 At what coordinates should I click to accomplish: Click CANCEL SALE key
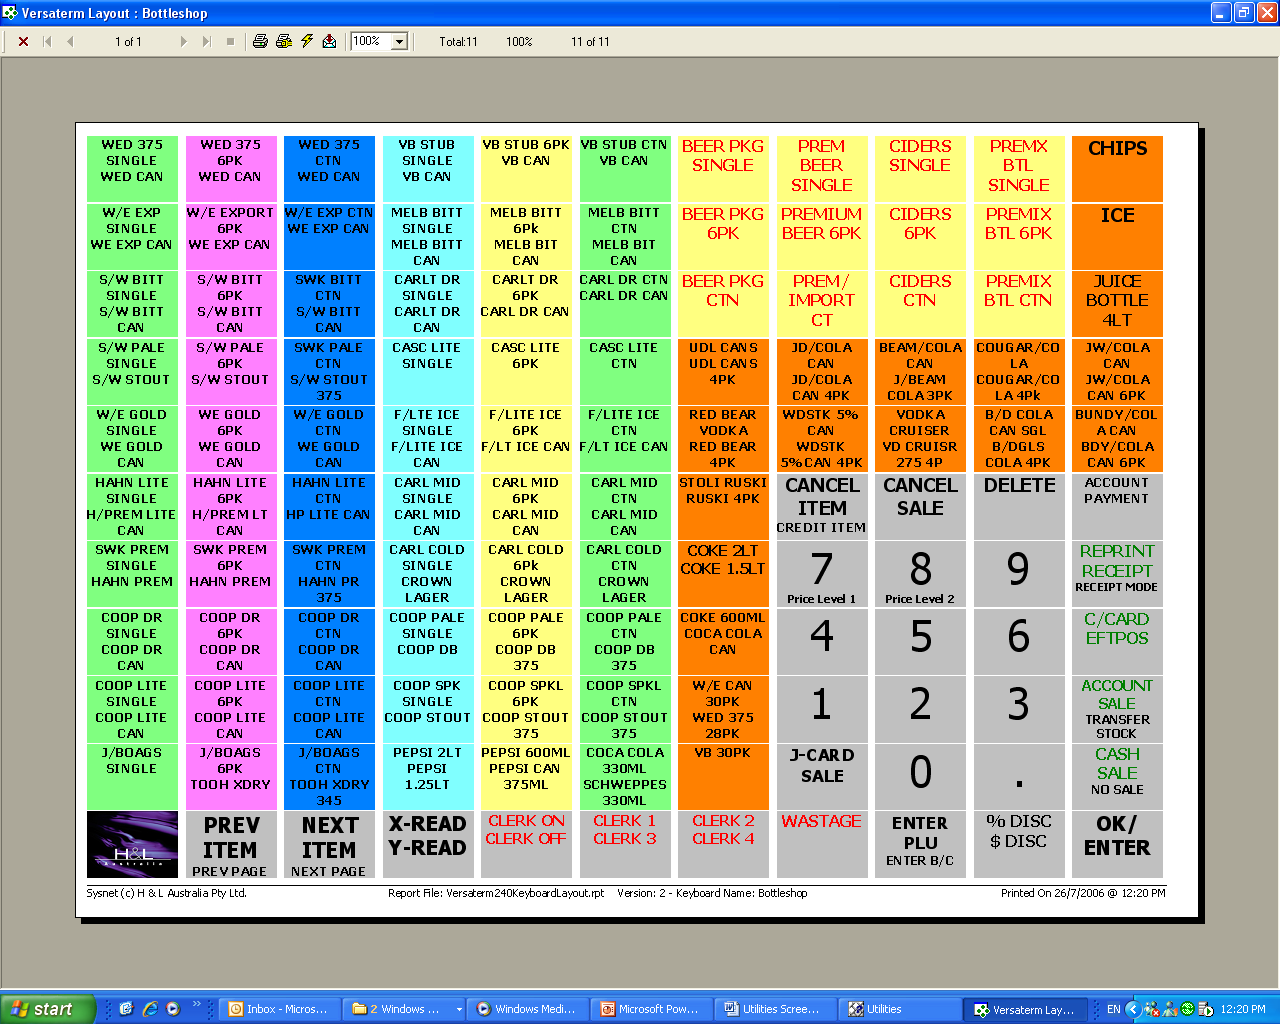click(x=920, y=506)
